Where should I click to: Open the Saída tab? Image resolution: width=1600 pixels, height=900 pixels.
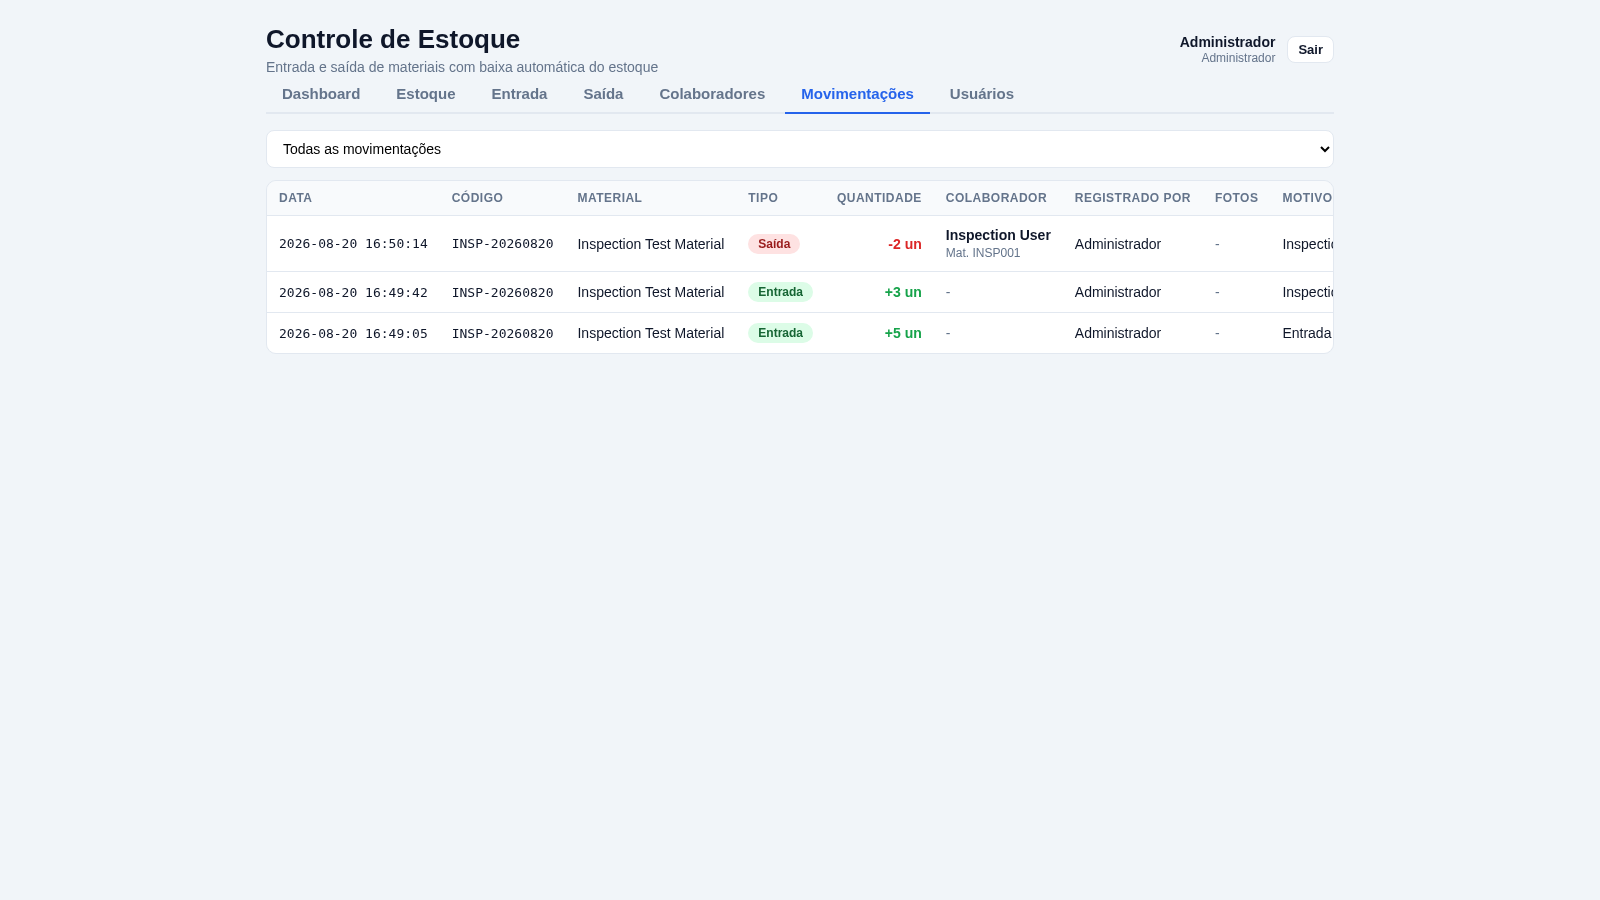(x=603, y=94)
